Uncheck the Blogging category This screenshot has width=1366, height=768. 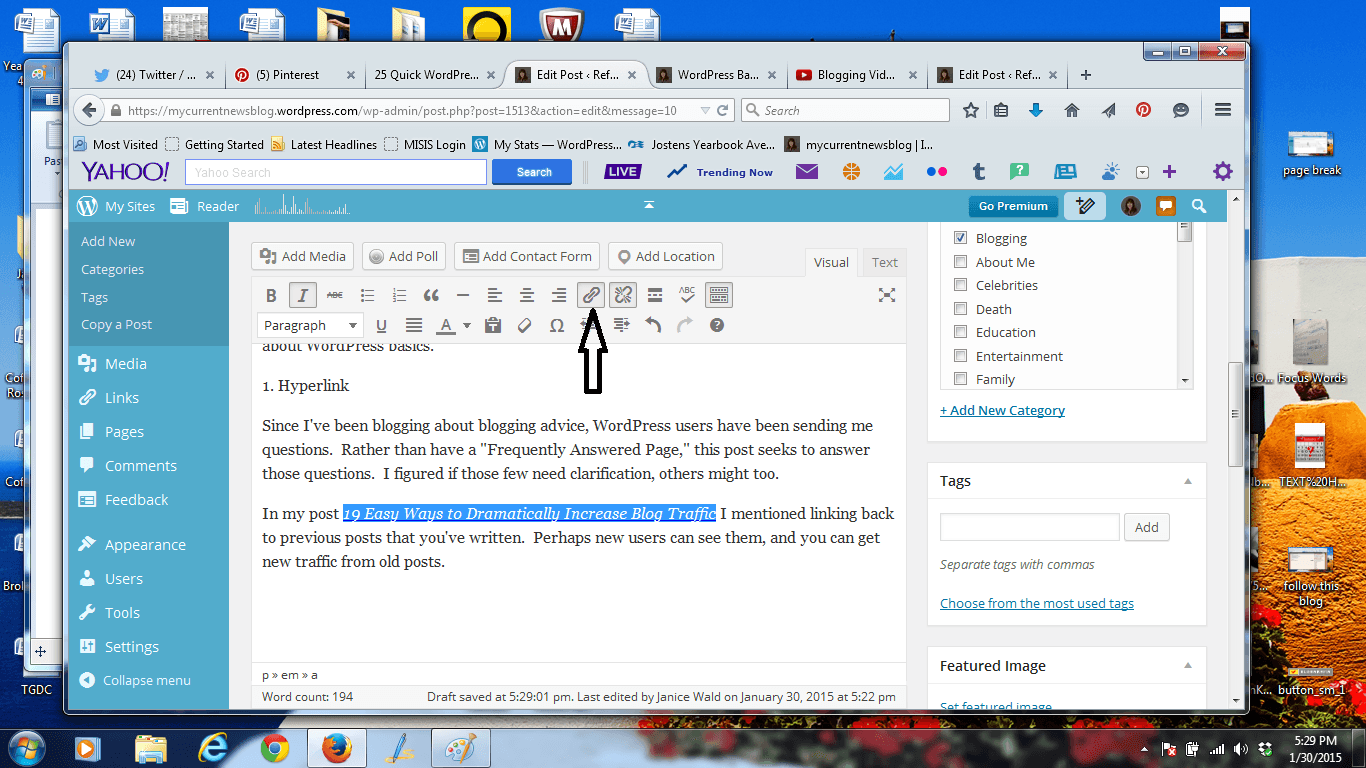click(960, 237)
